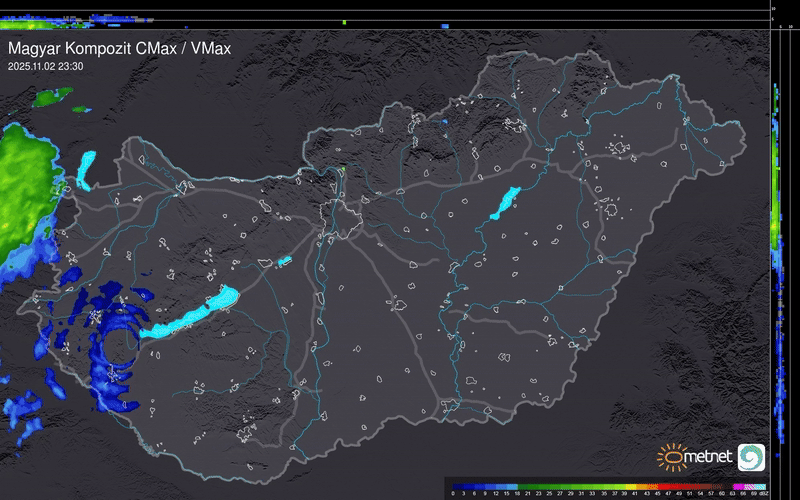The height and width of the screenshot is (500, 800).
Task: Click the cyan Tisza Lake shape
Action: pyautogui.click(x=504, y=203)
